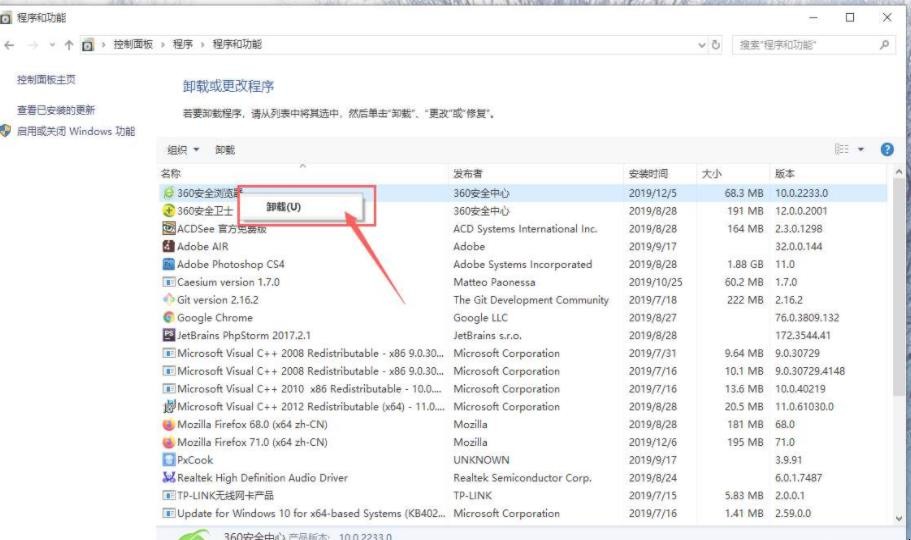Click the scrollbar up arrow
This screenshot has width=911, height=540.
[899, 172]
